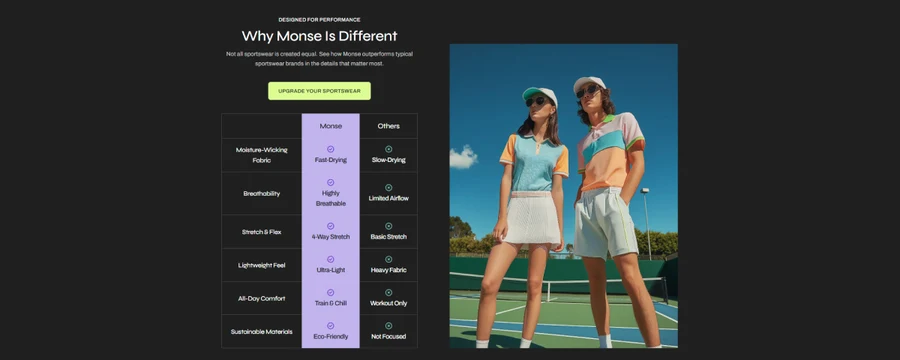This screenshot has width=900, height=360.
Task: Click the Fast-Drying text
Action: [x=331, y=160]
